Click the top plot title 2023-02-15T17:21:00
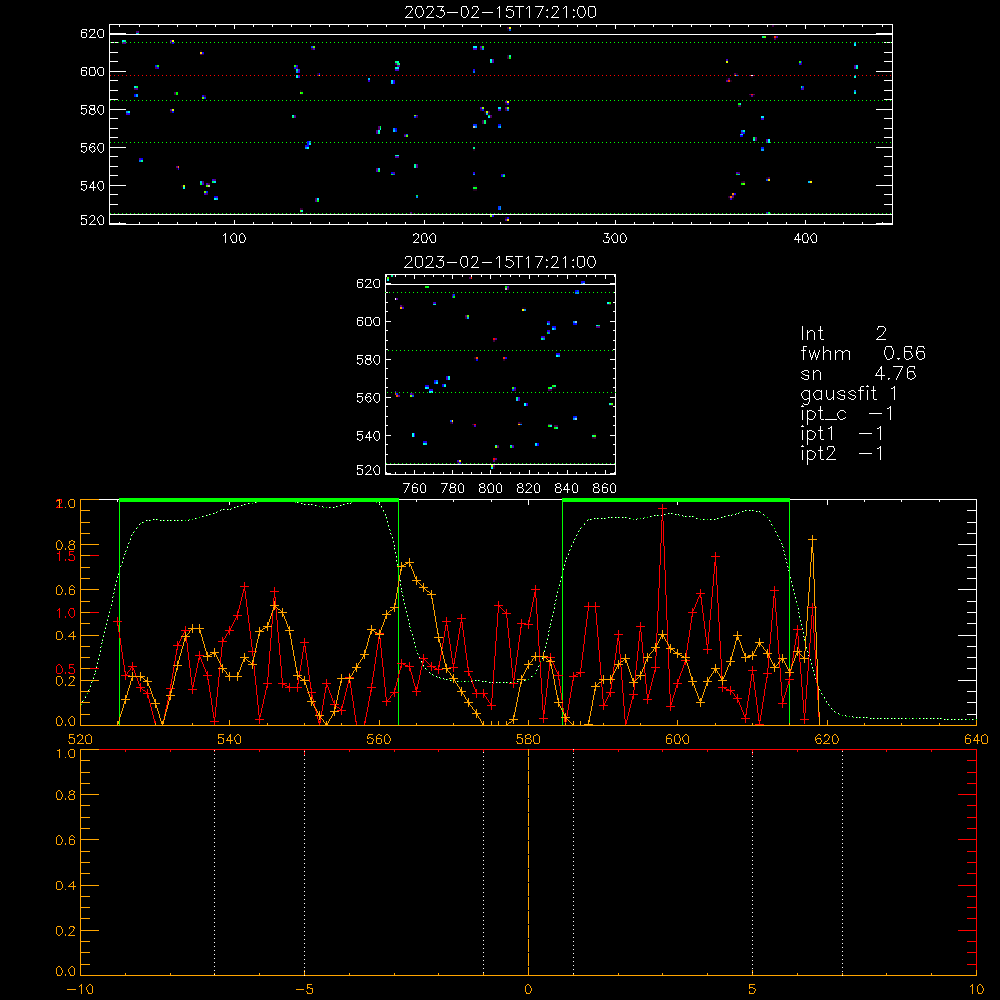The image size is (1000, 1000). (x=500, y=12)
